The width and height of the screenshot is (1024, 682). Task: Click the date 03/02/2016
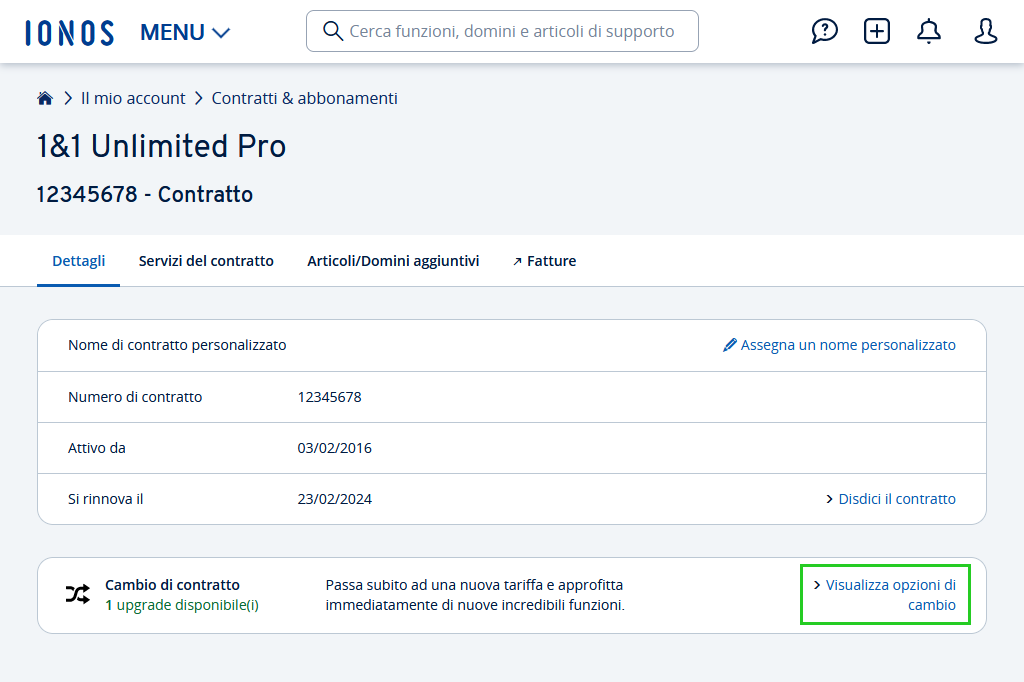click(x=334, y=448)
